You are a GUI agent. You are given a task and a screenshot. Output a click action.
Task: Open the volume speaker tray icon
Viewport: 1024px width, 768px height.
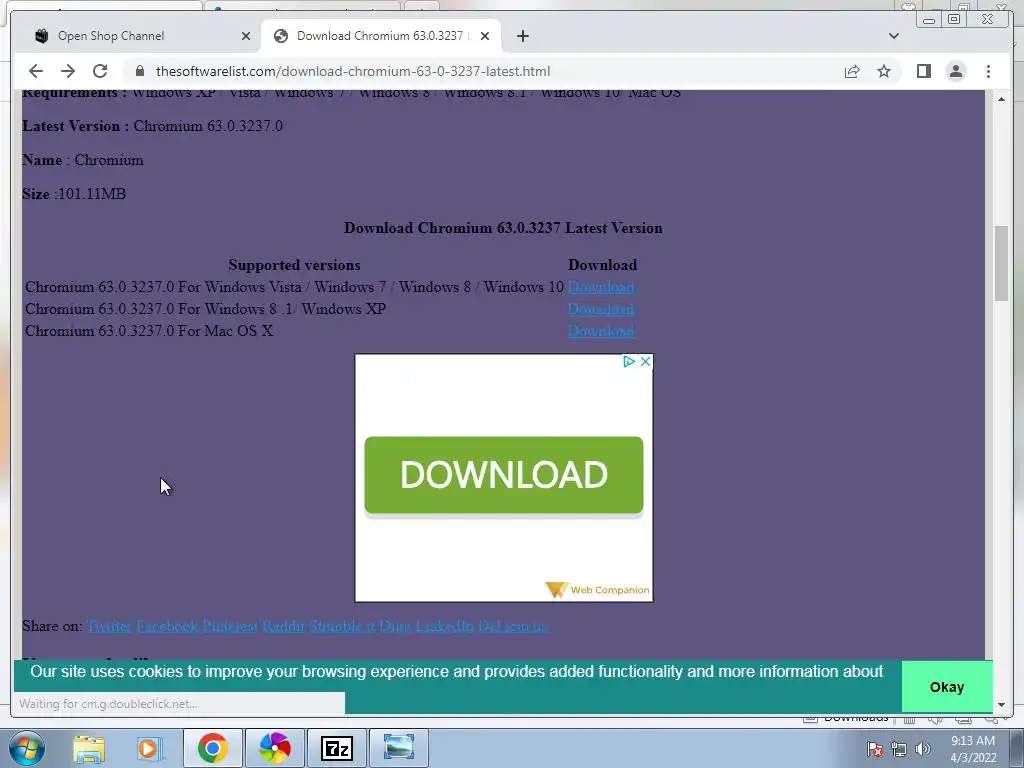point(923,749)
